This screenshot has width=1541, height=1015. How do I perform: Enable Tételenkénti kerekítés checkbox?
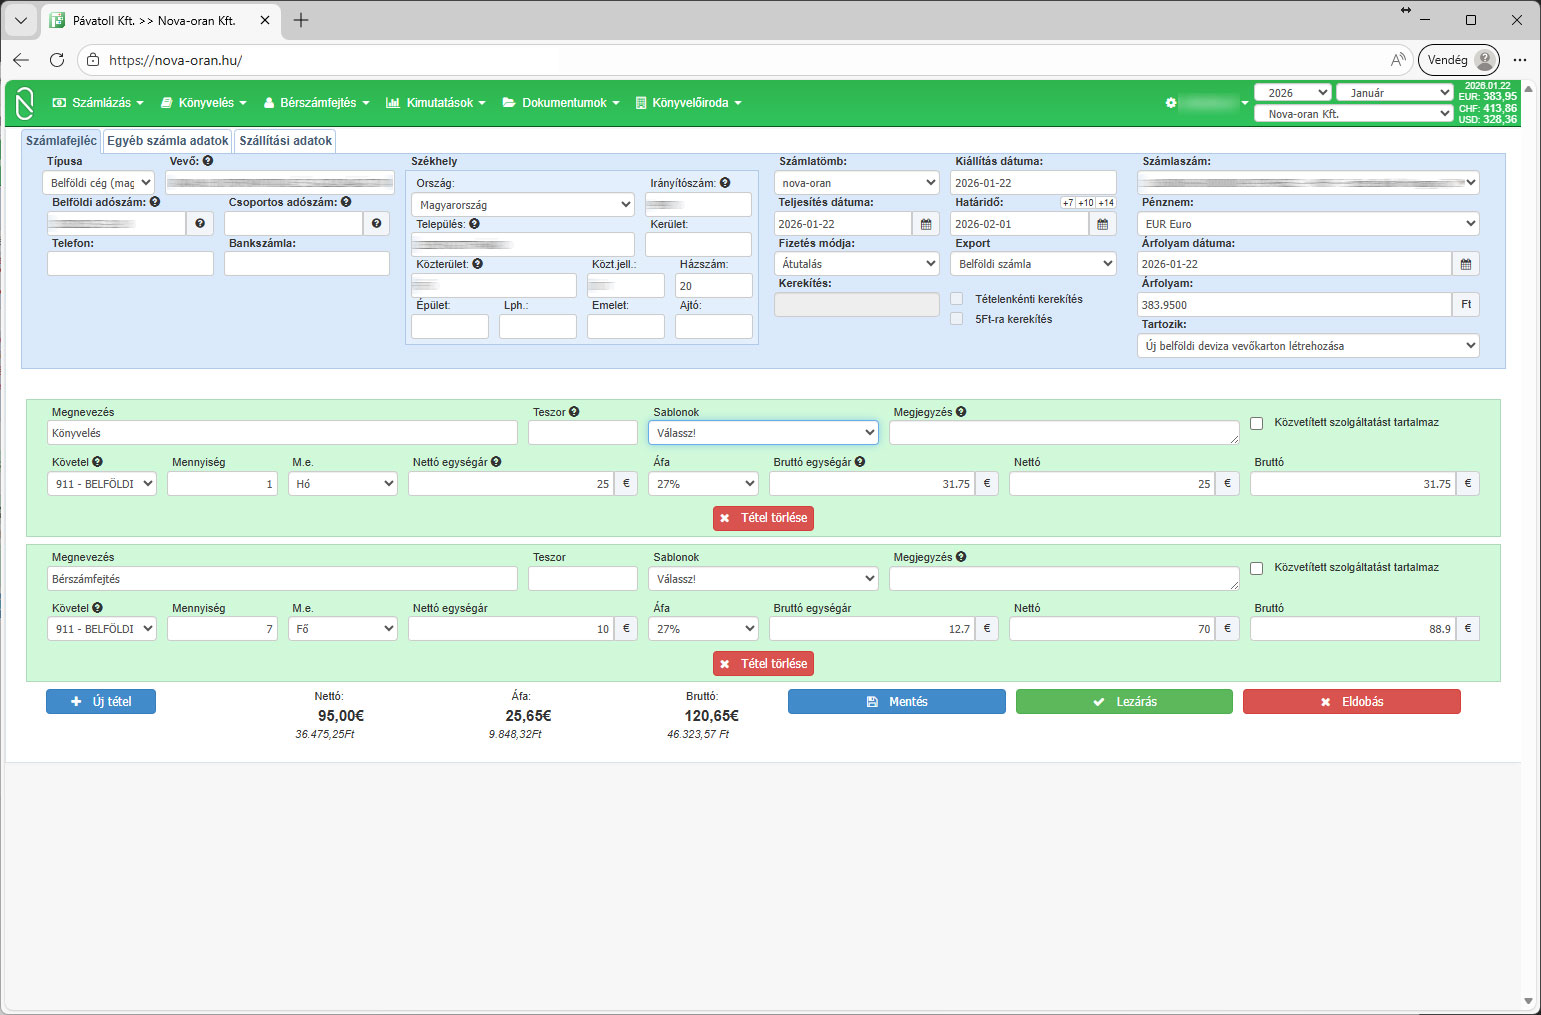(x=957, y=299)
